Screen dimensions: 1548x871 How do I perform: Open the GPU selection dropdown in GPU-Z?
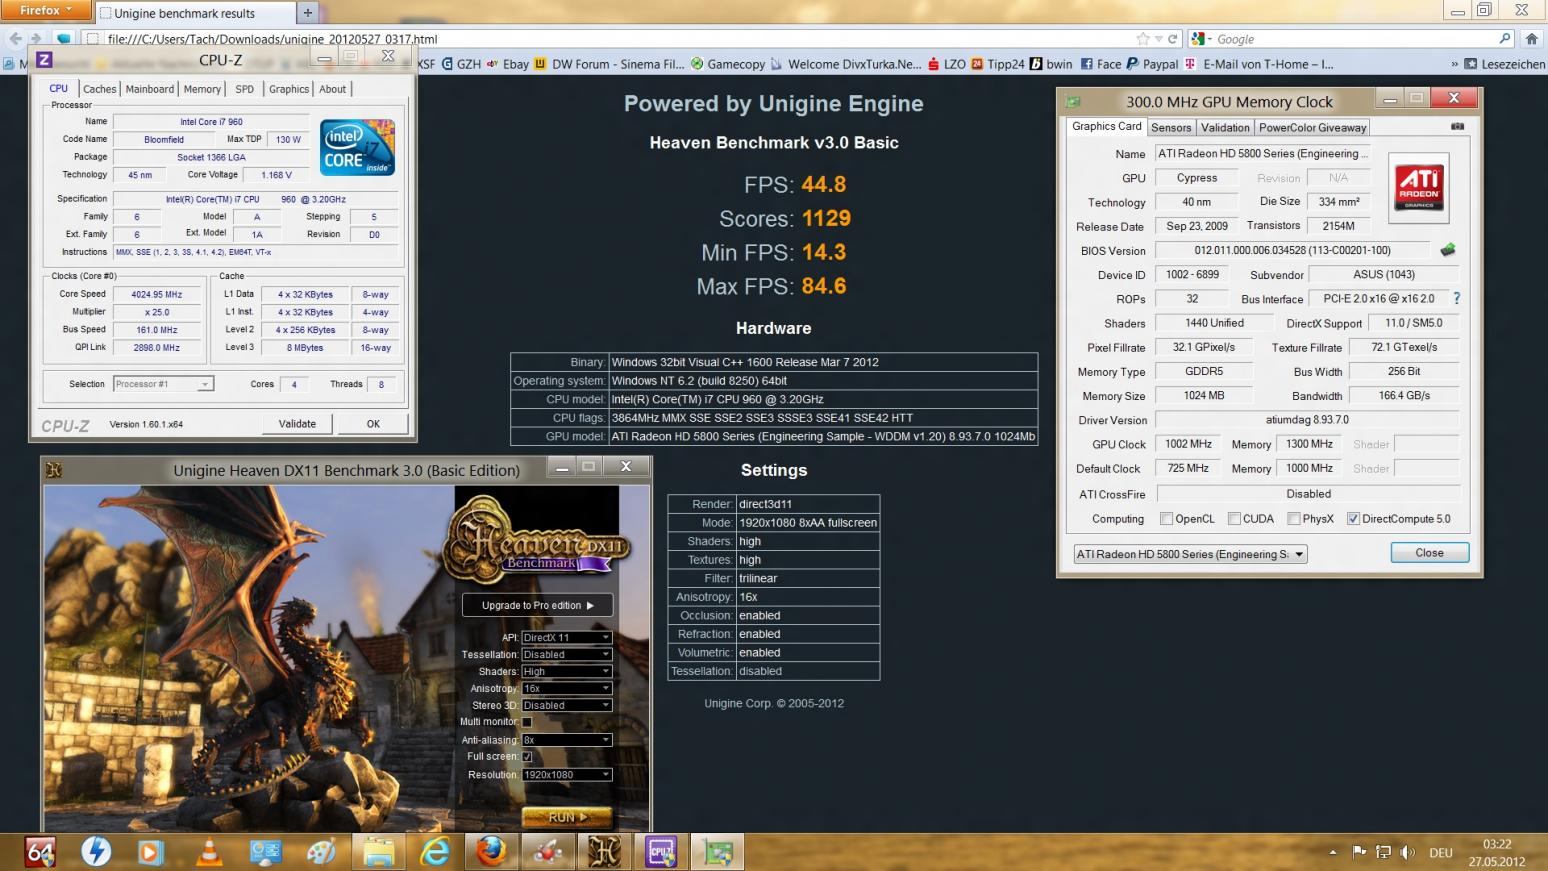point(1190,554)
